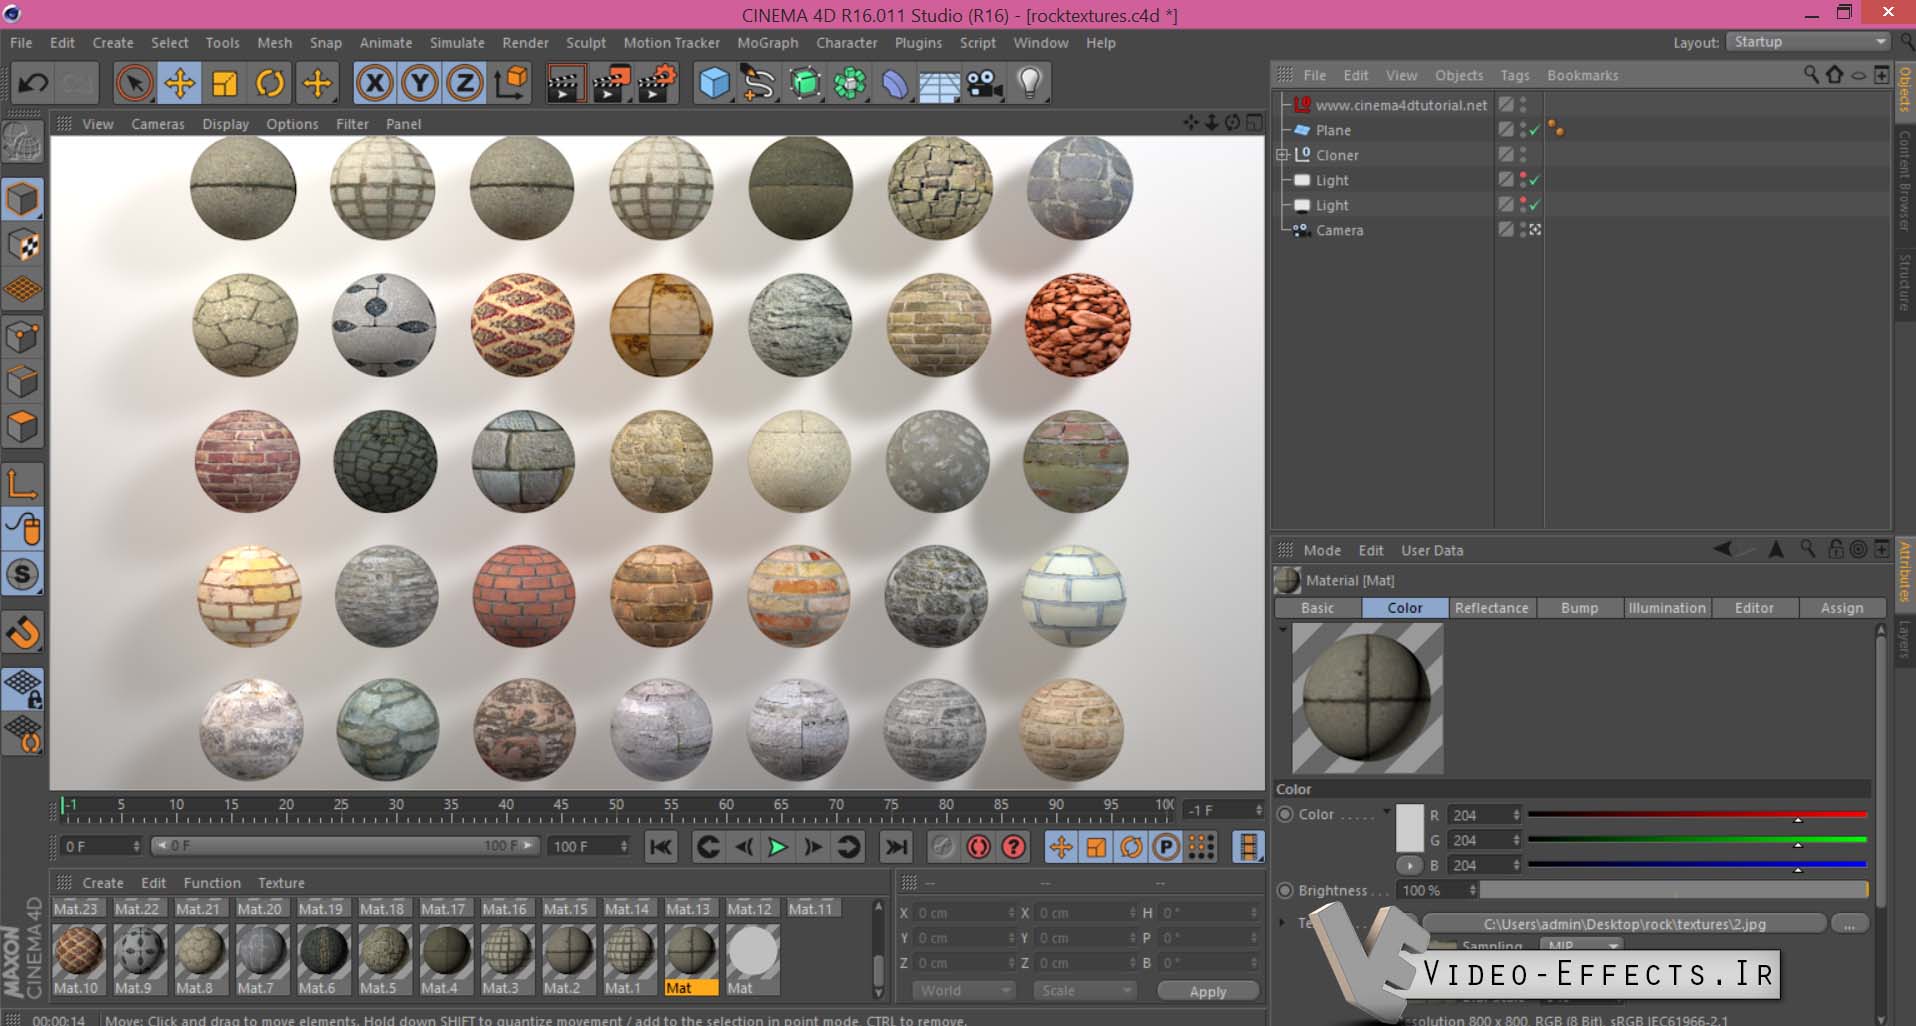This screenshot has height=1026, width=1916.
Task: Click the coordinate system icon
Action: (510, 83)
